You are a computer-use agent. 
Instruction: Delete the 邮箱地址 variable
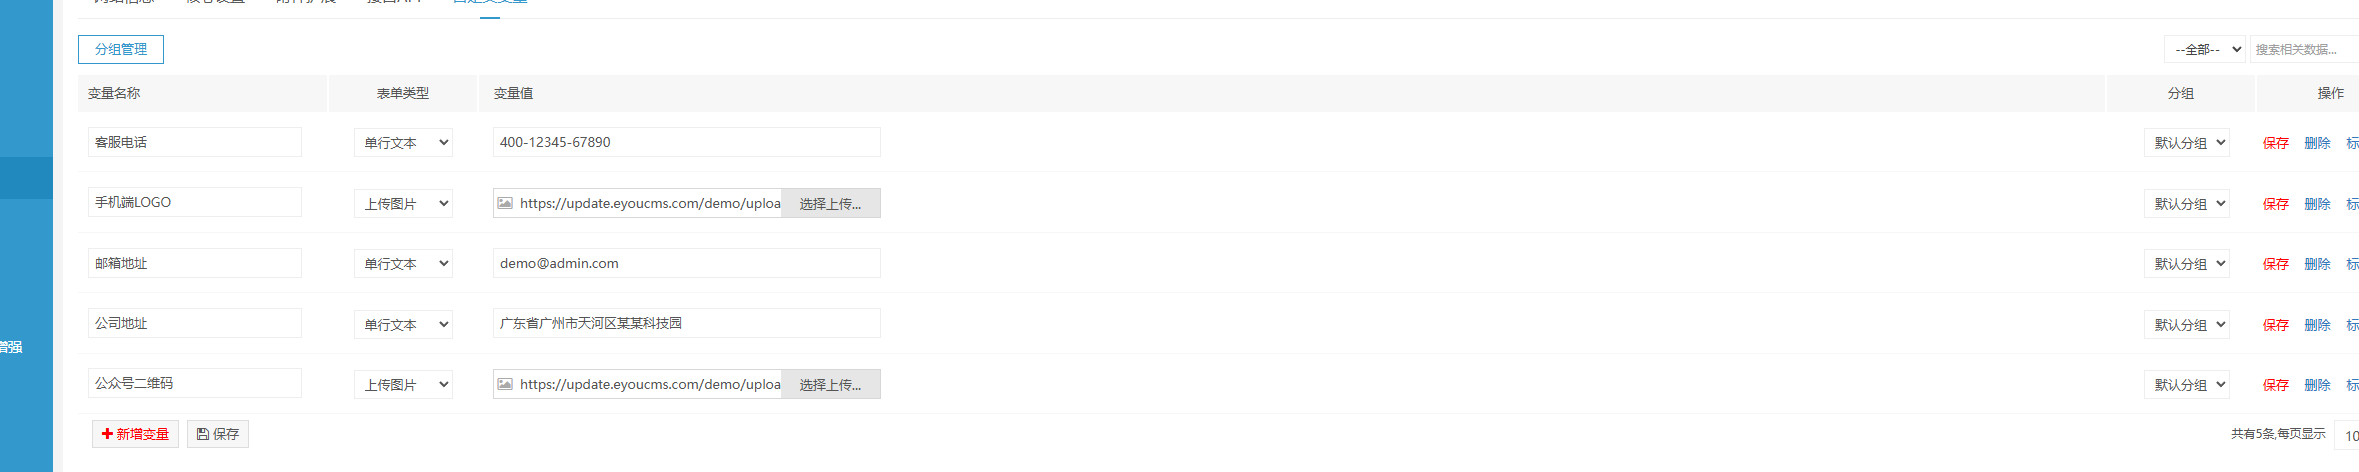pos(2317,264)
